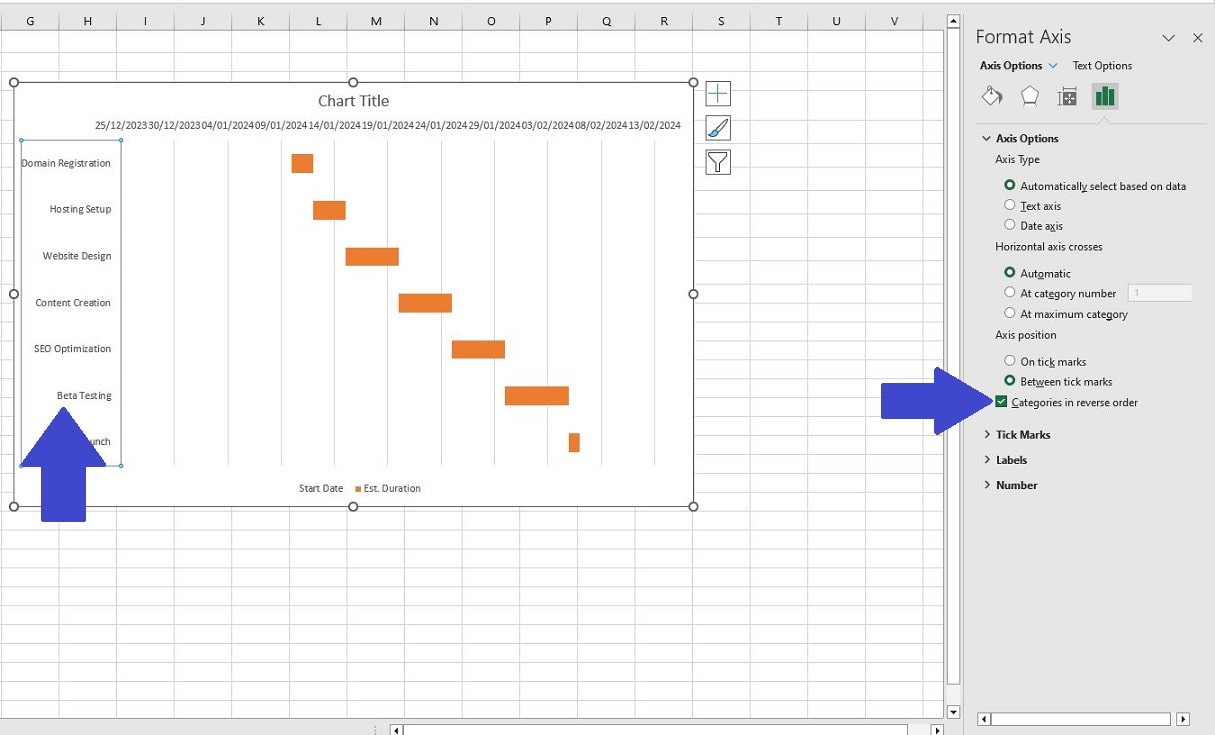
Task: Close the Format Axis pane
Action: [1198, 38]
